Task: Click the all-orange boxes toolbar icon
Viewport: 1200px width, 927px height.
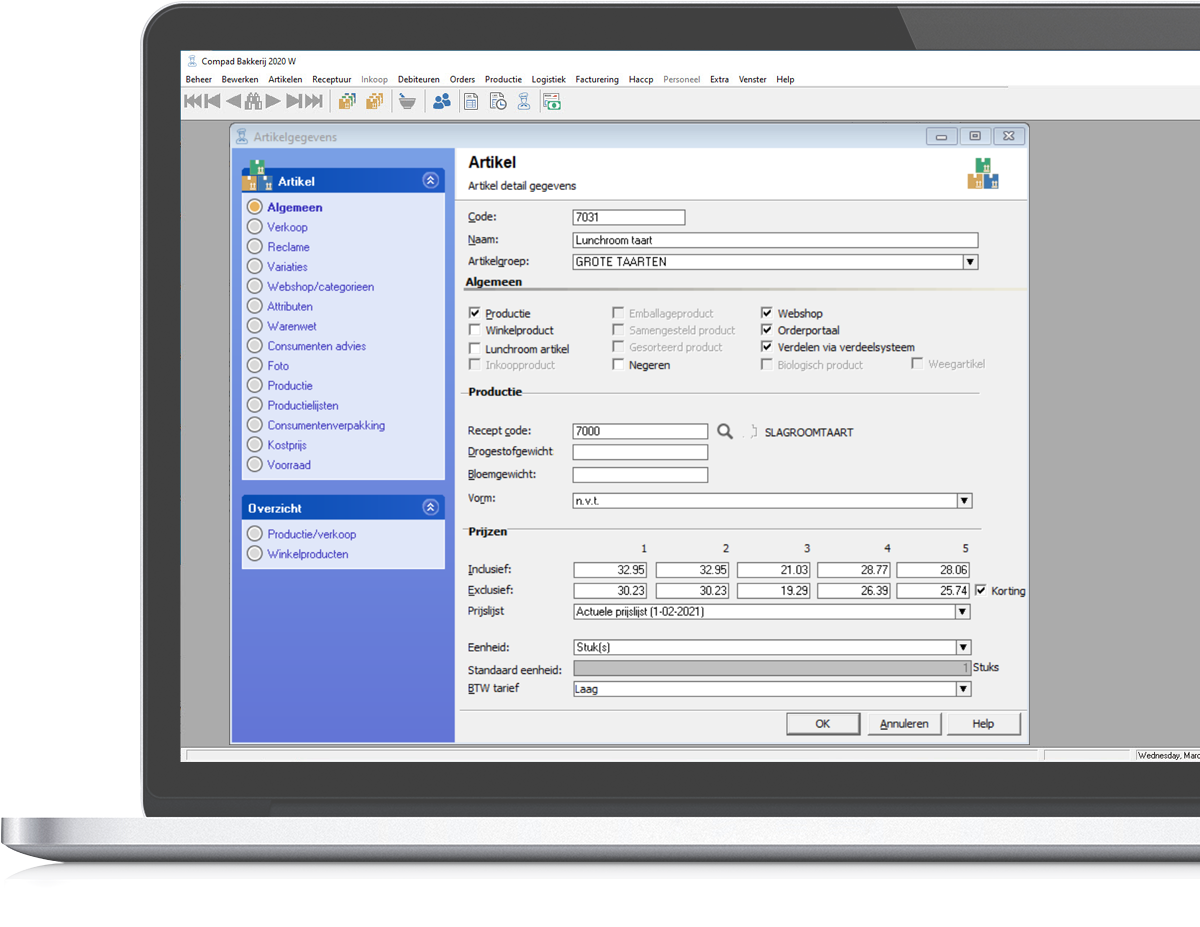Action: pyautogui.click(x=375, y=101)
